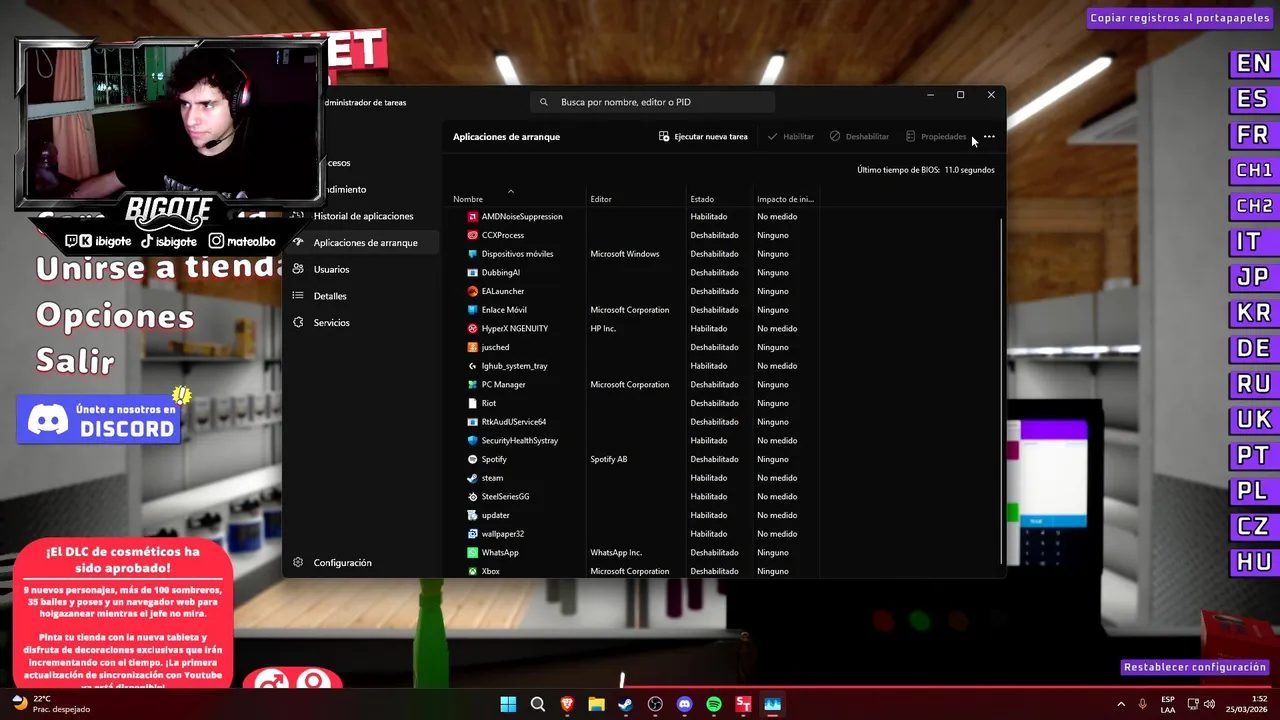
Task: Click the Únete a nosotros en Discord banner
Action: tap(99, 420)
